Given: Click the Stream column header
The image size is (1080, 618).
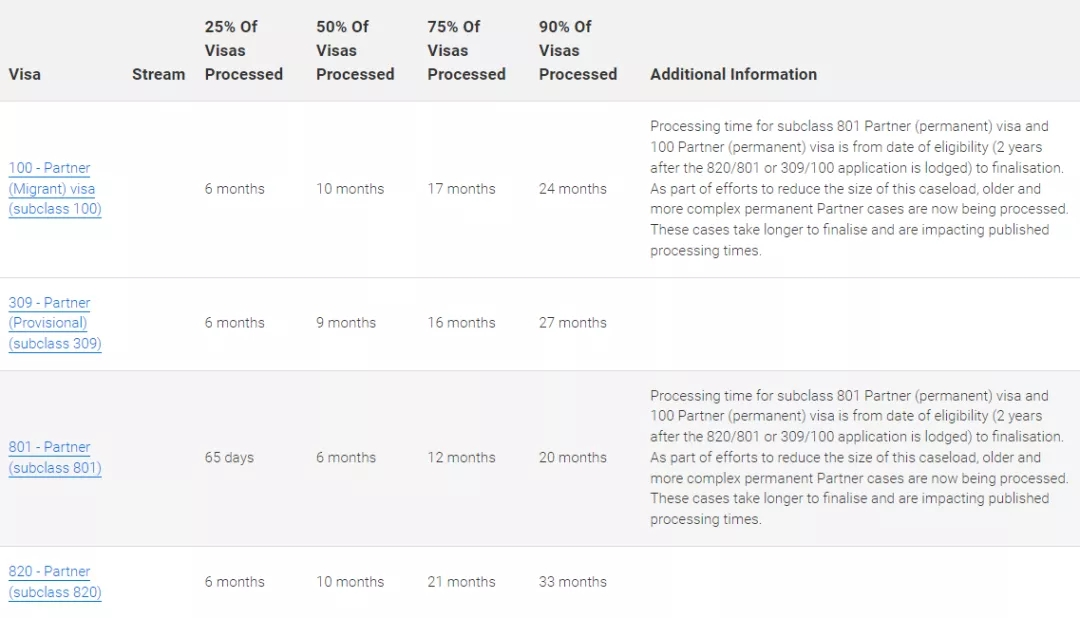Looking at the screenshot, I should click(x=158, y=74).
